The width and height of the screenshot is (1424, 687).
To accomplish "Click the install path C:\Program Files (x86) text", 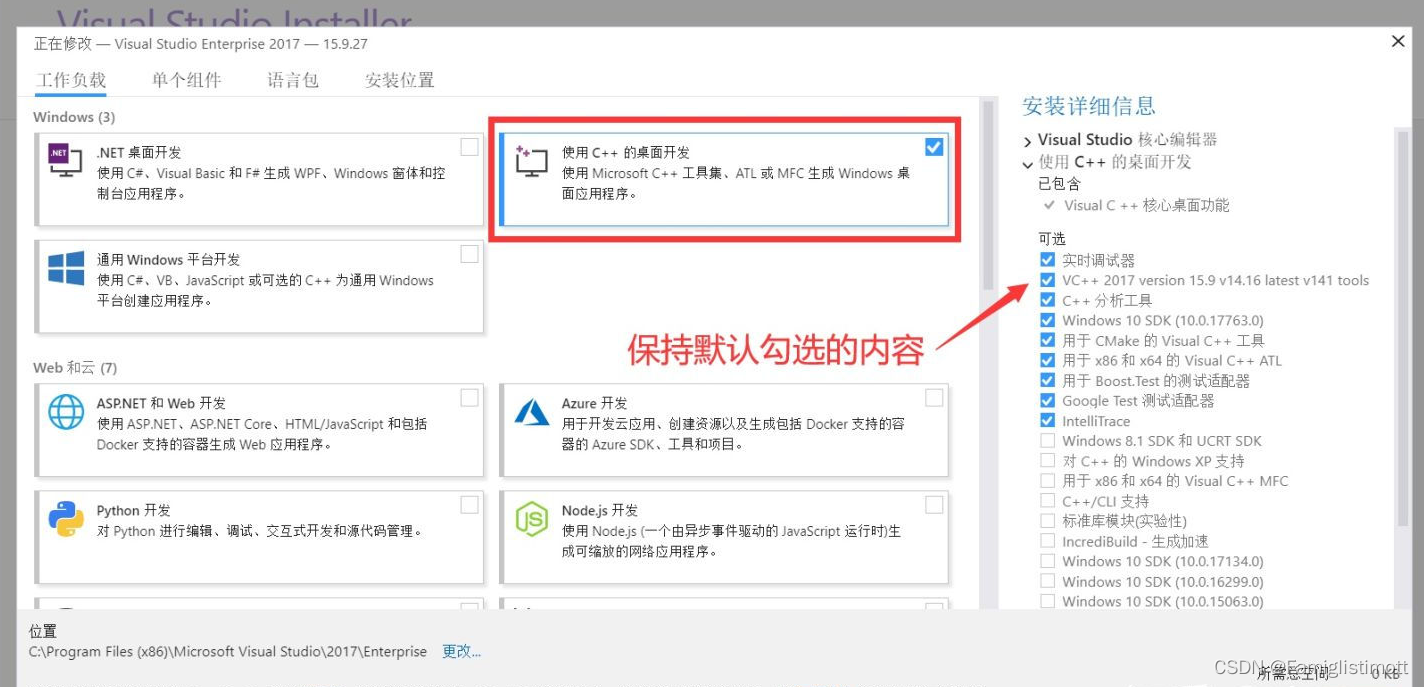I will pyautogui.click(x=228, y=651).
